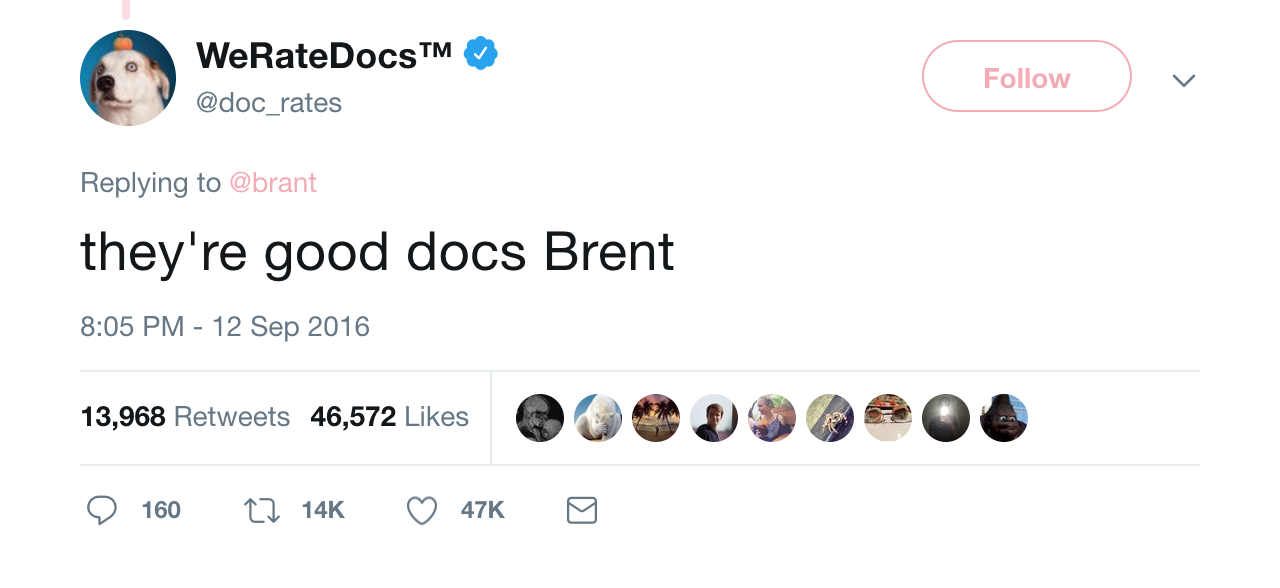Like the tweet with the heart icon

(x=422, y=510)
